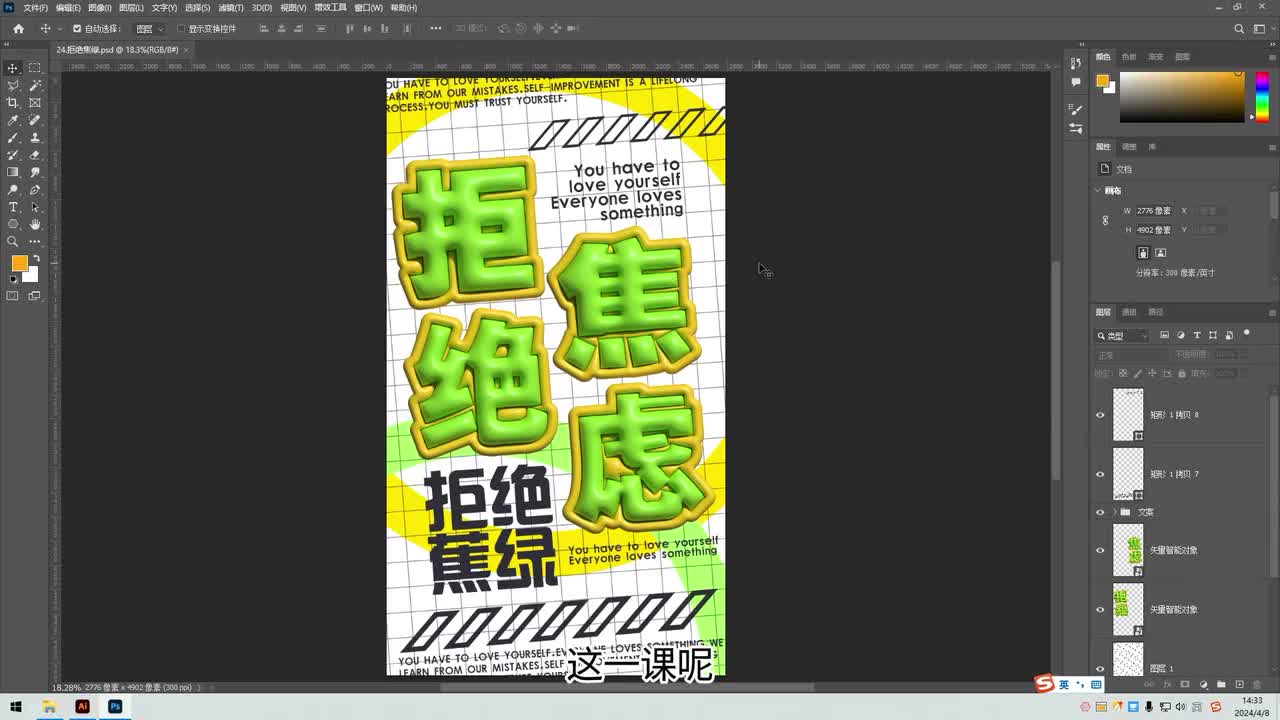This screenshot has height=720, width=1280.
Task: Open the blend mode 正常 dropdown
Action: [1131, 355]
